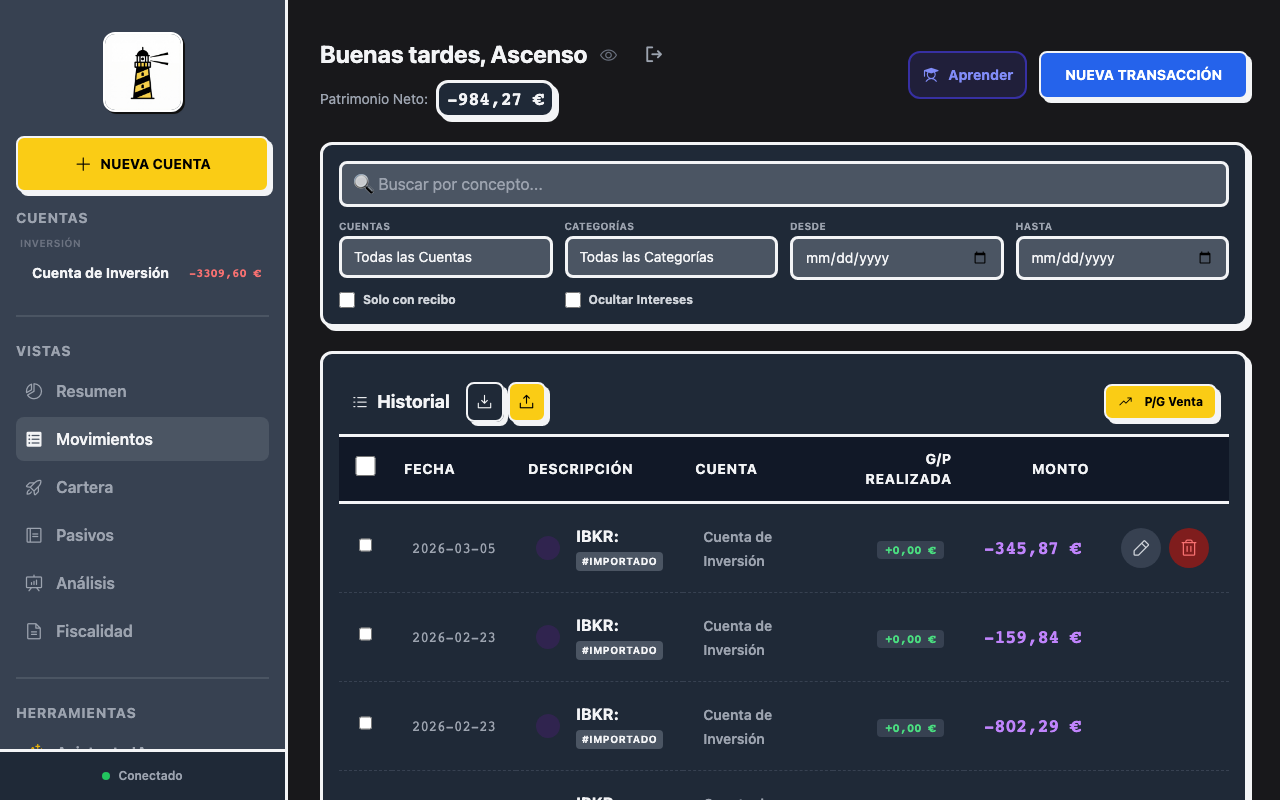
Task: Check the Ocultar Intereses checkbox
Action: pyautogui.click(x=573, y=300)
